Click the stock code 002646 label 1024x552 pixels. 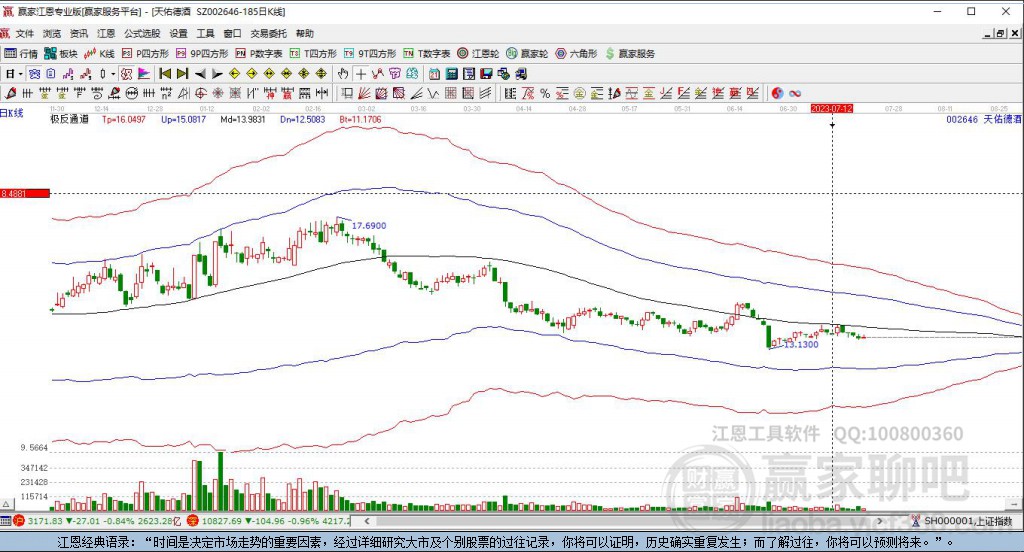coord(962,120)
